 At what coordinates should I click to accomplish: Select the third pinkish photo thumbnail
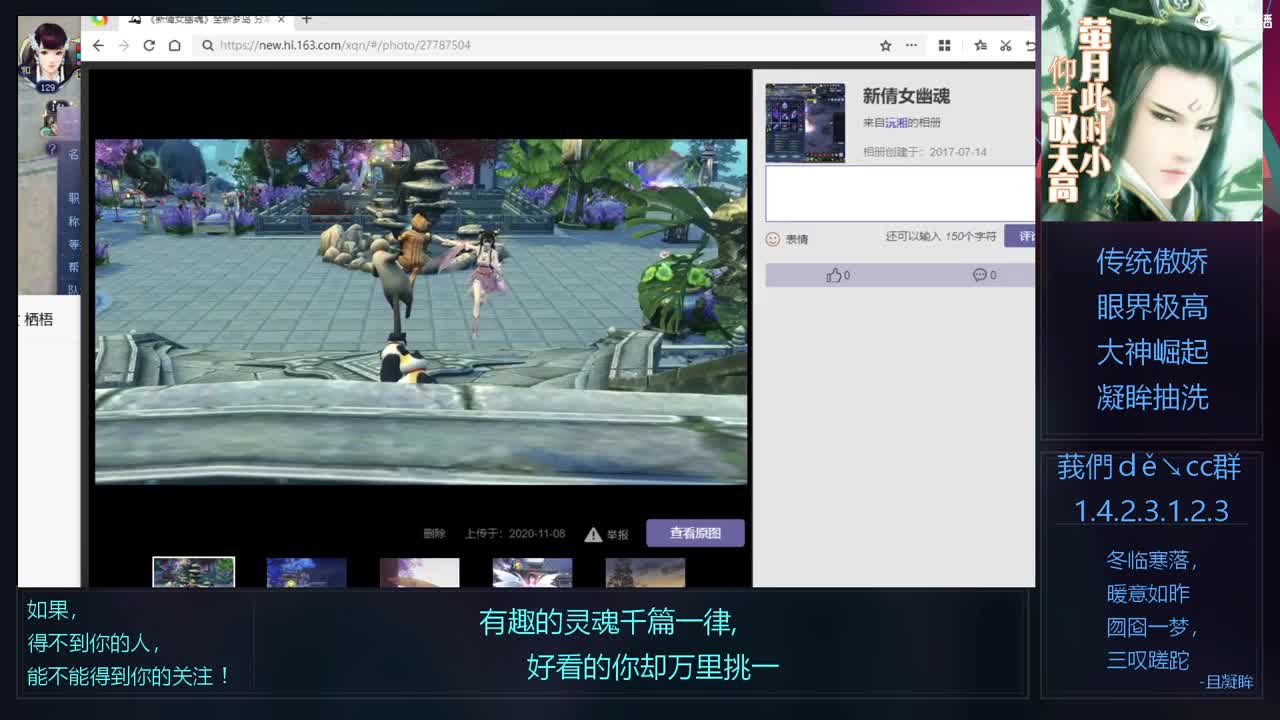pos(419,573)
